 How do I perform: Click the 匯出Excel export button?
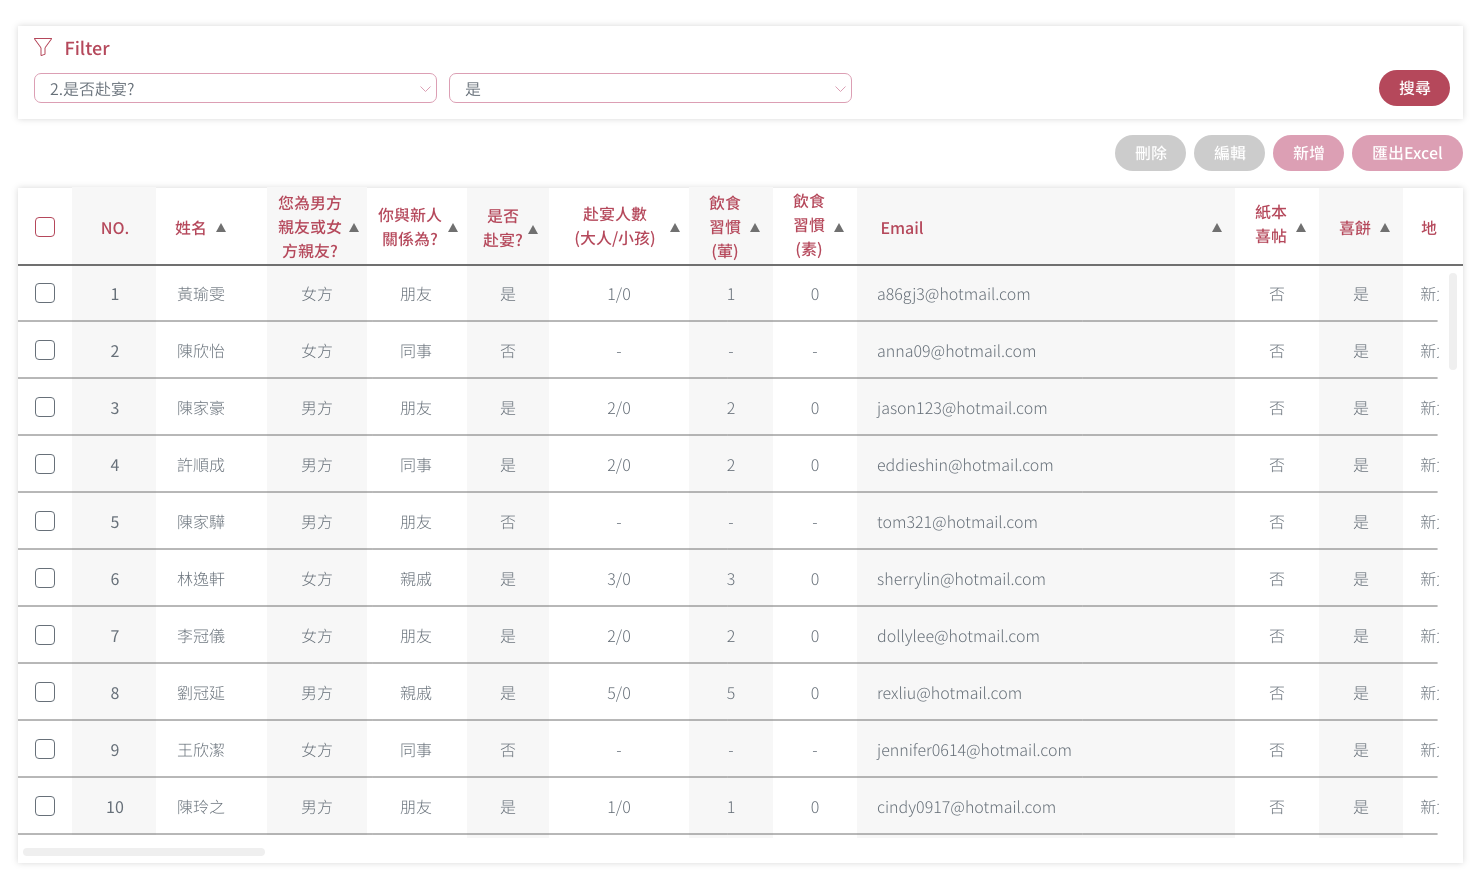click(x=1406, y=153)
